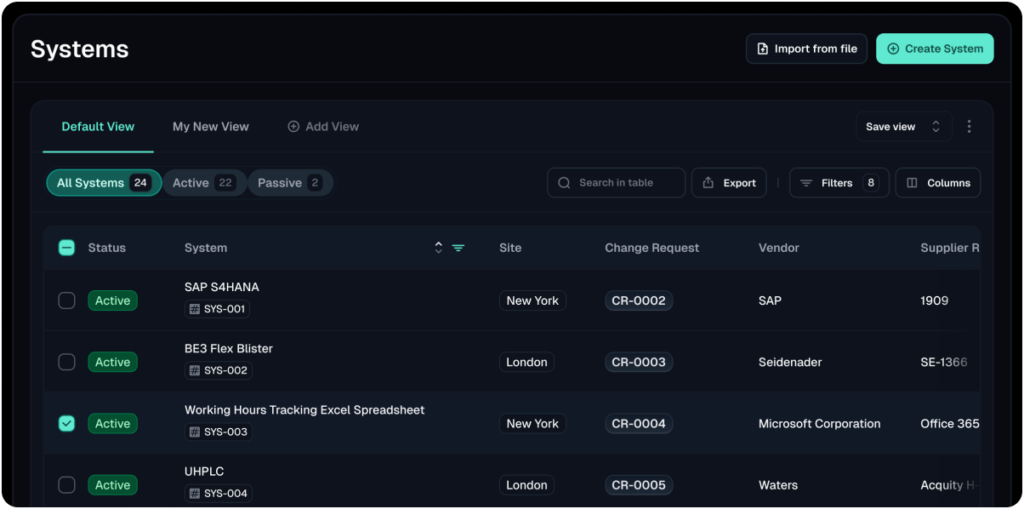Open the Save view dropdown

903,127
